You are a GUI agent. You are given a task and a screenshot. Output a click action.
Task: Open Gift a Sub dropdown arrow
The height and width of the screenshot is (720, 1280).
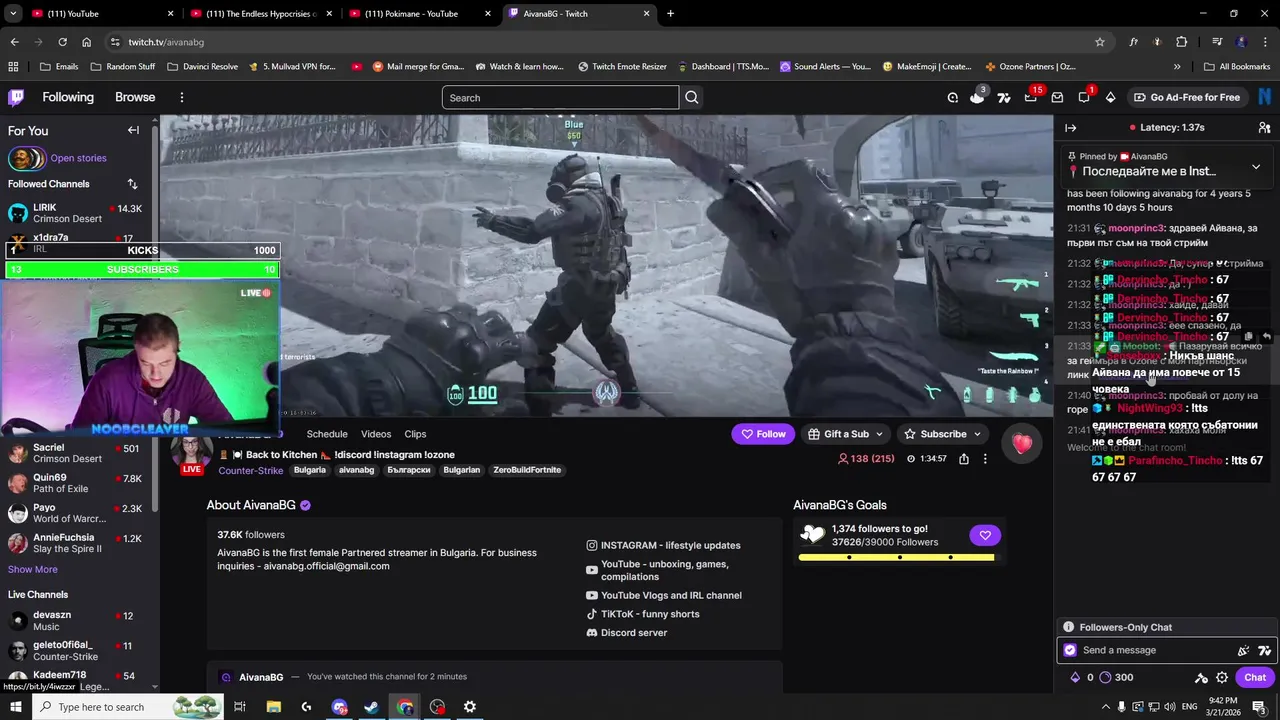coord(879,434)
